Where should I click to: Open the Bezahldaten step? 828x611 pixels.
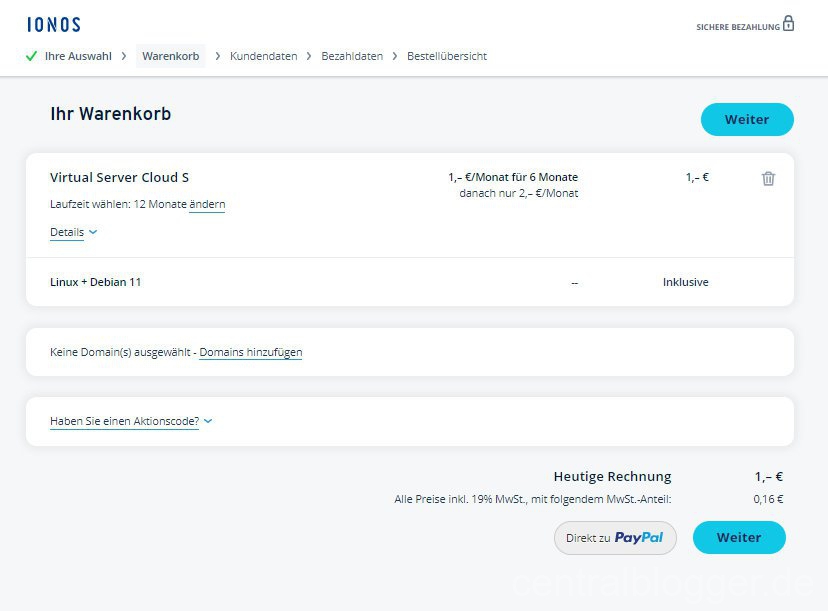pyautogui.click(x=352, y=56)
